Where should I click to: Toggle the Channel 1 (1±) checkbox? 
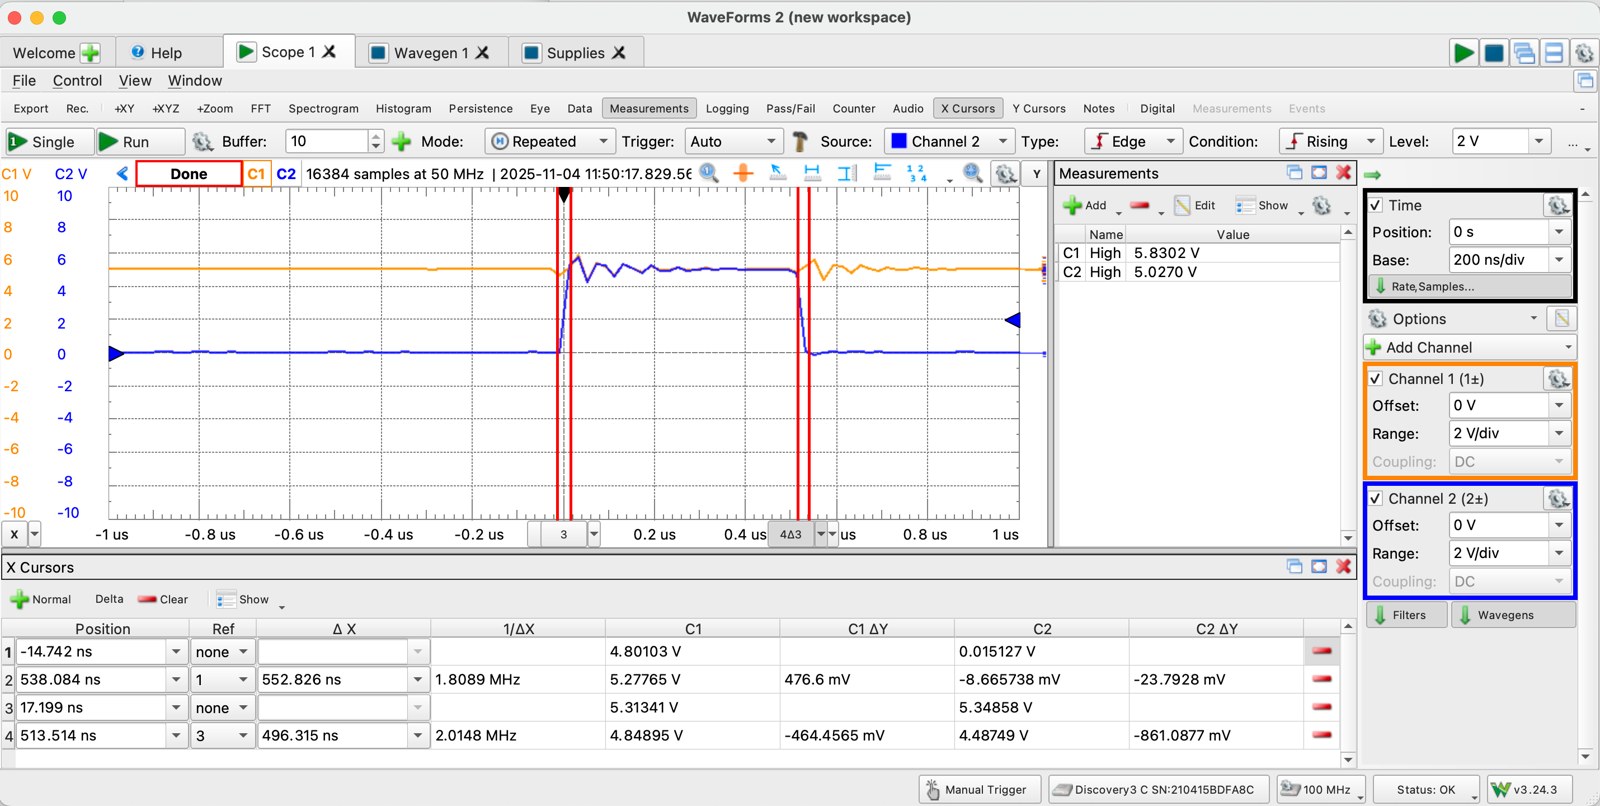click(1376, 379)
